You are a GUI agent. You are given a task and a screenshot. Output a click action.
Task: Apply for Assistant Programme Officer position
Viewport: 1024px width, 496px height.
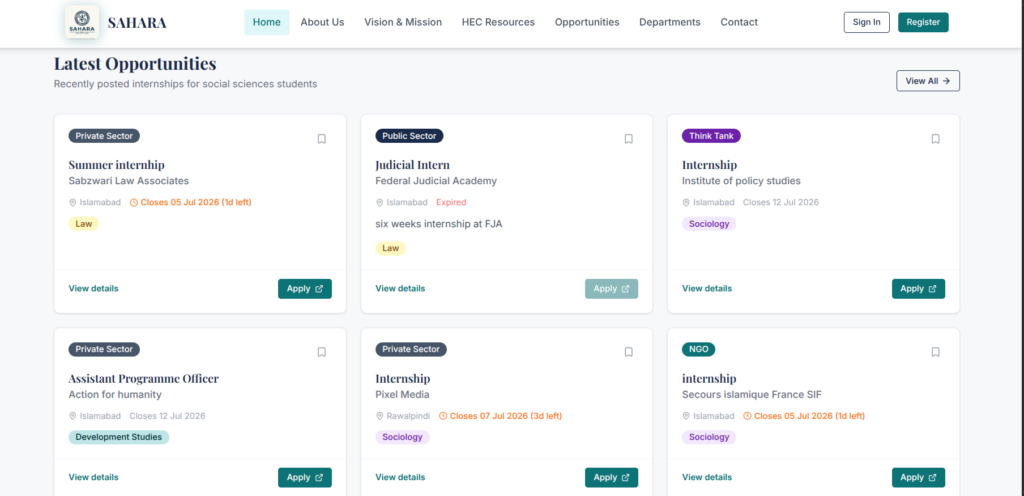tap(305, 478)
